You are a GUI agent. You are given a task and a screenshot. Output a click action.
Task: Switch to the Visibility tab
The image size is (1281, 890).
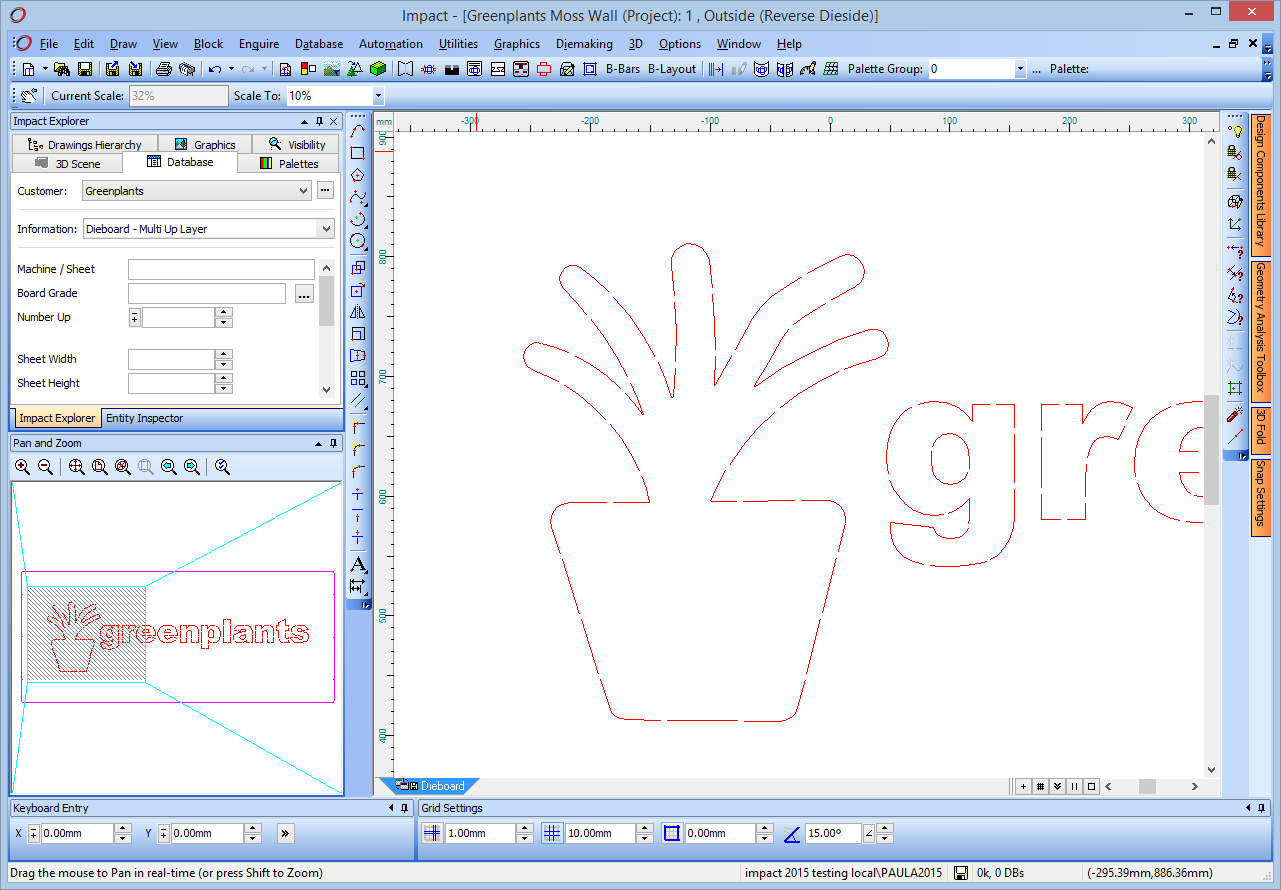point(296,145)
